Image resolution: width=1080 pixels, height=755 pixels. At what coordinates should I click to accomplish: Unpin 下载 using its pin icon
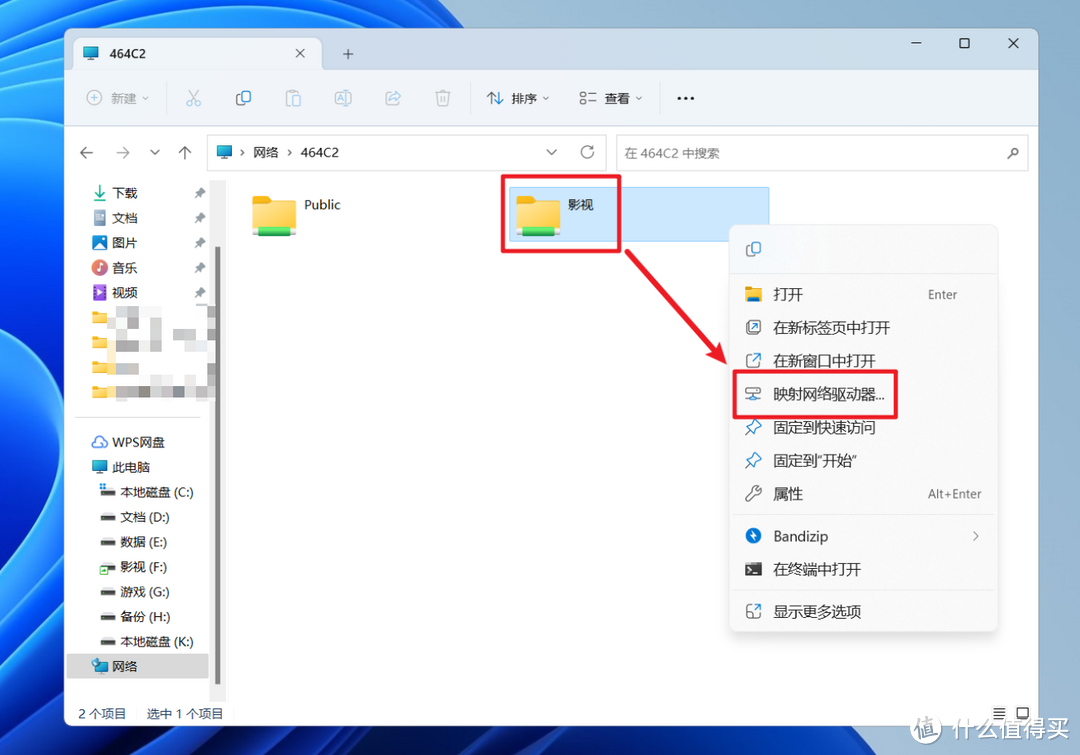(200, 193)
